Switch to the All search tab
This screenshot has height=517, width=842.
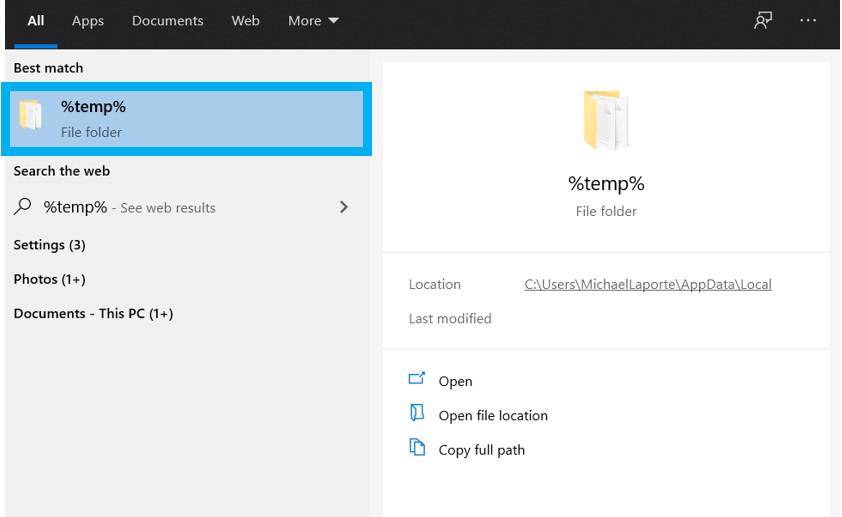(x=36, y=21)
